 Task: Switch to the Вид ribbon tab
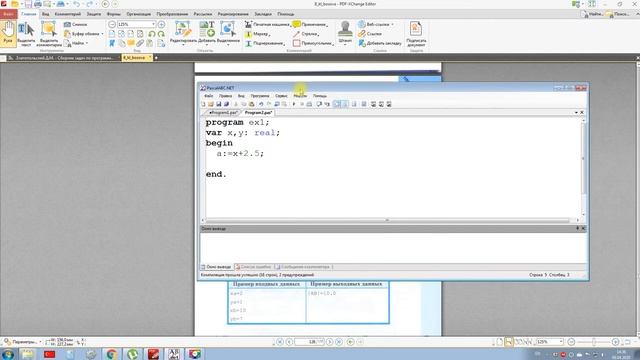[x=45, y=14]
